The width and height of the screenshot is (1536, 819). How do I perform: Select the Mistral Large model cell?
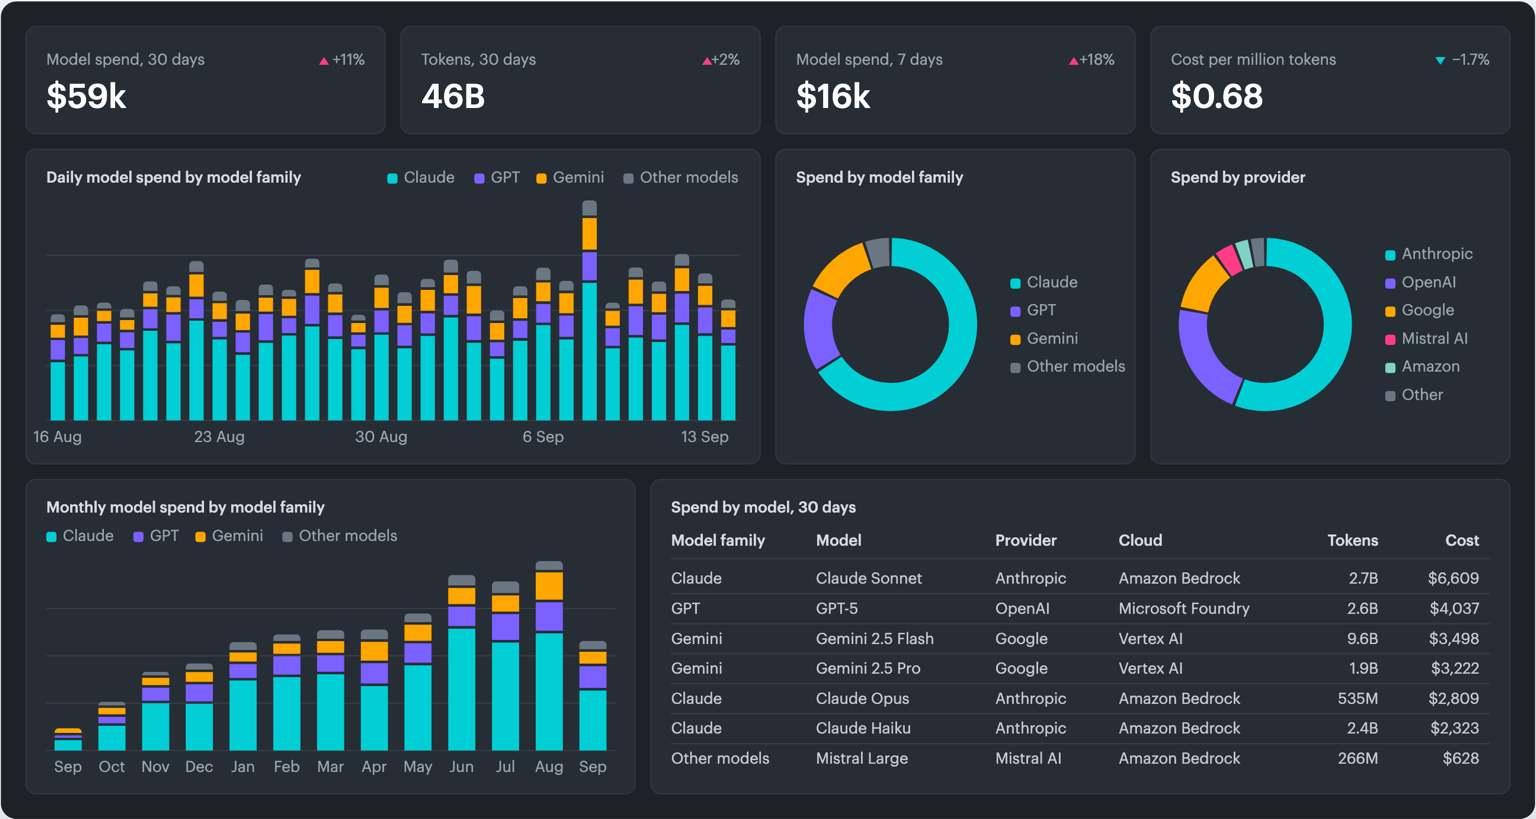point(862,758)
